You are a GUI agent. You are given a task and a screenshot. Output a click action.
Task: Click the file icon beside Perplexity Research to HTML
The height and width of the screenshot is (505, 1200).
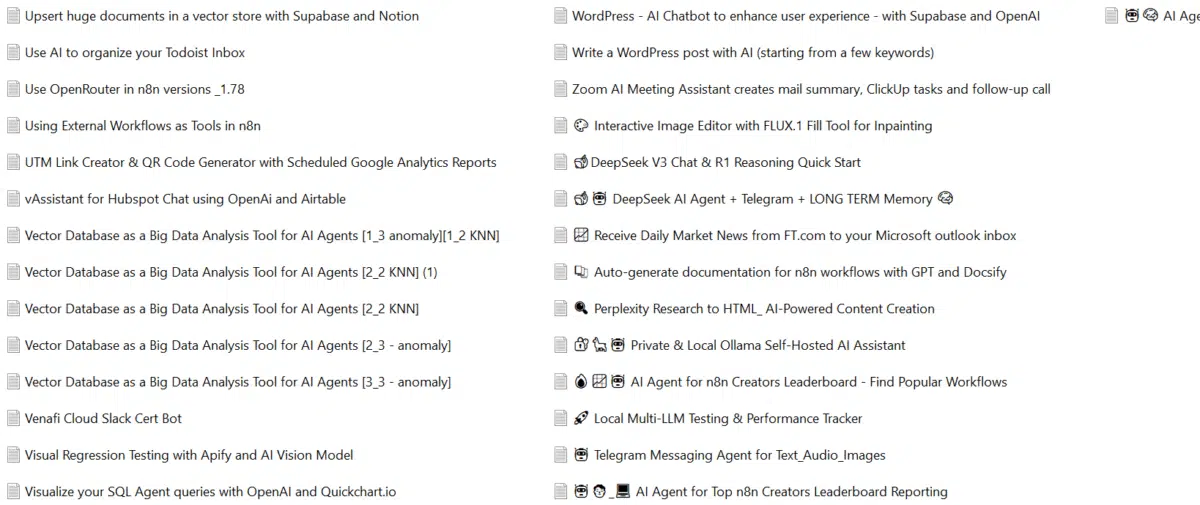point(561,308)
